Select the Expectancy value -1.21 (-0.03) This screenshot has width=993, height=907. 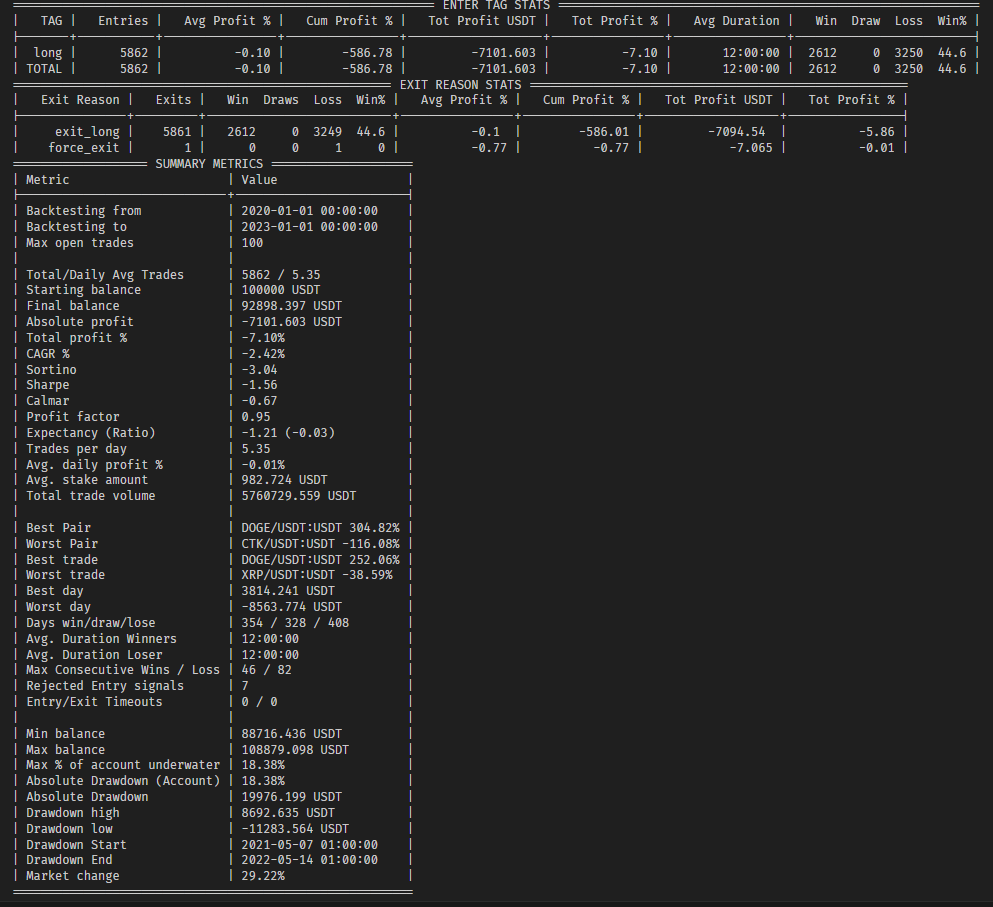coord(288,433)
